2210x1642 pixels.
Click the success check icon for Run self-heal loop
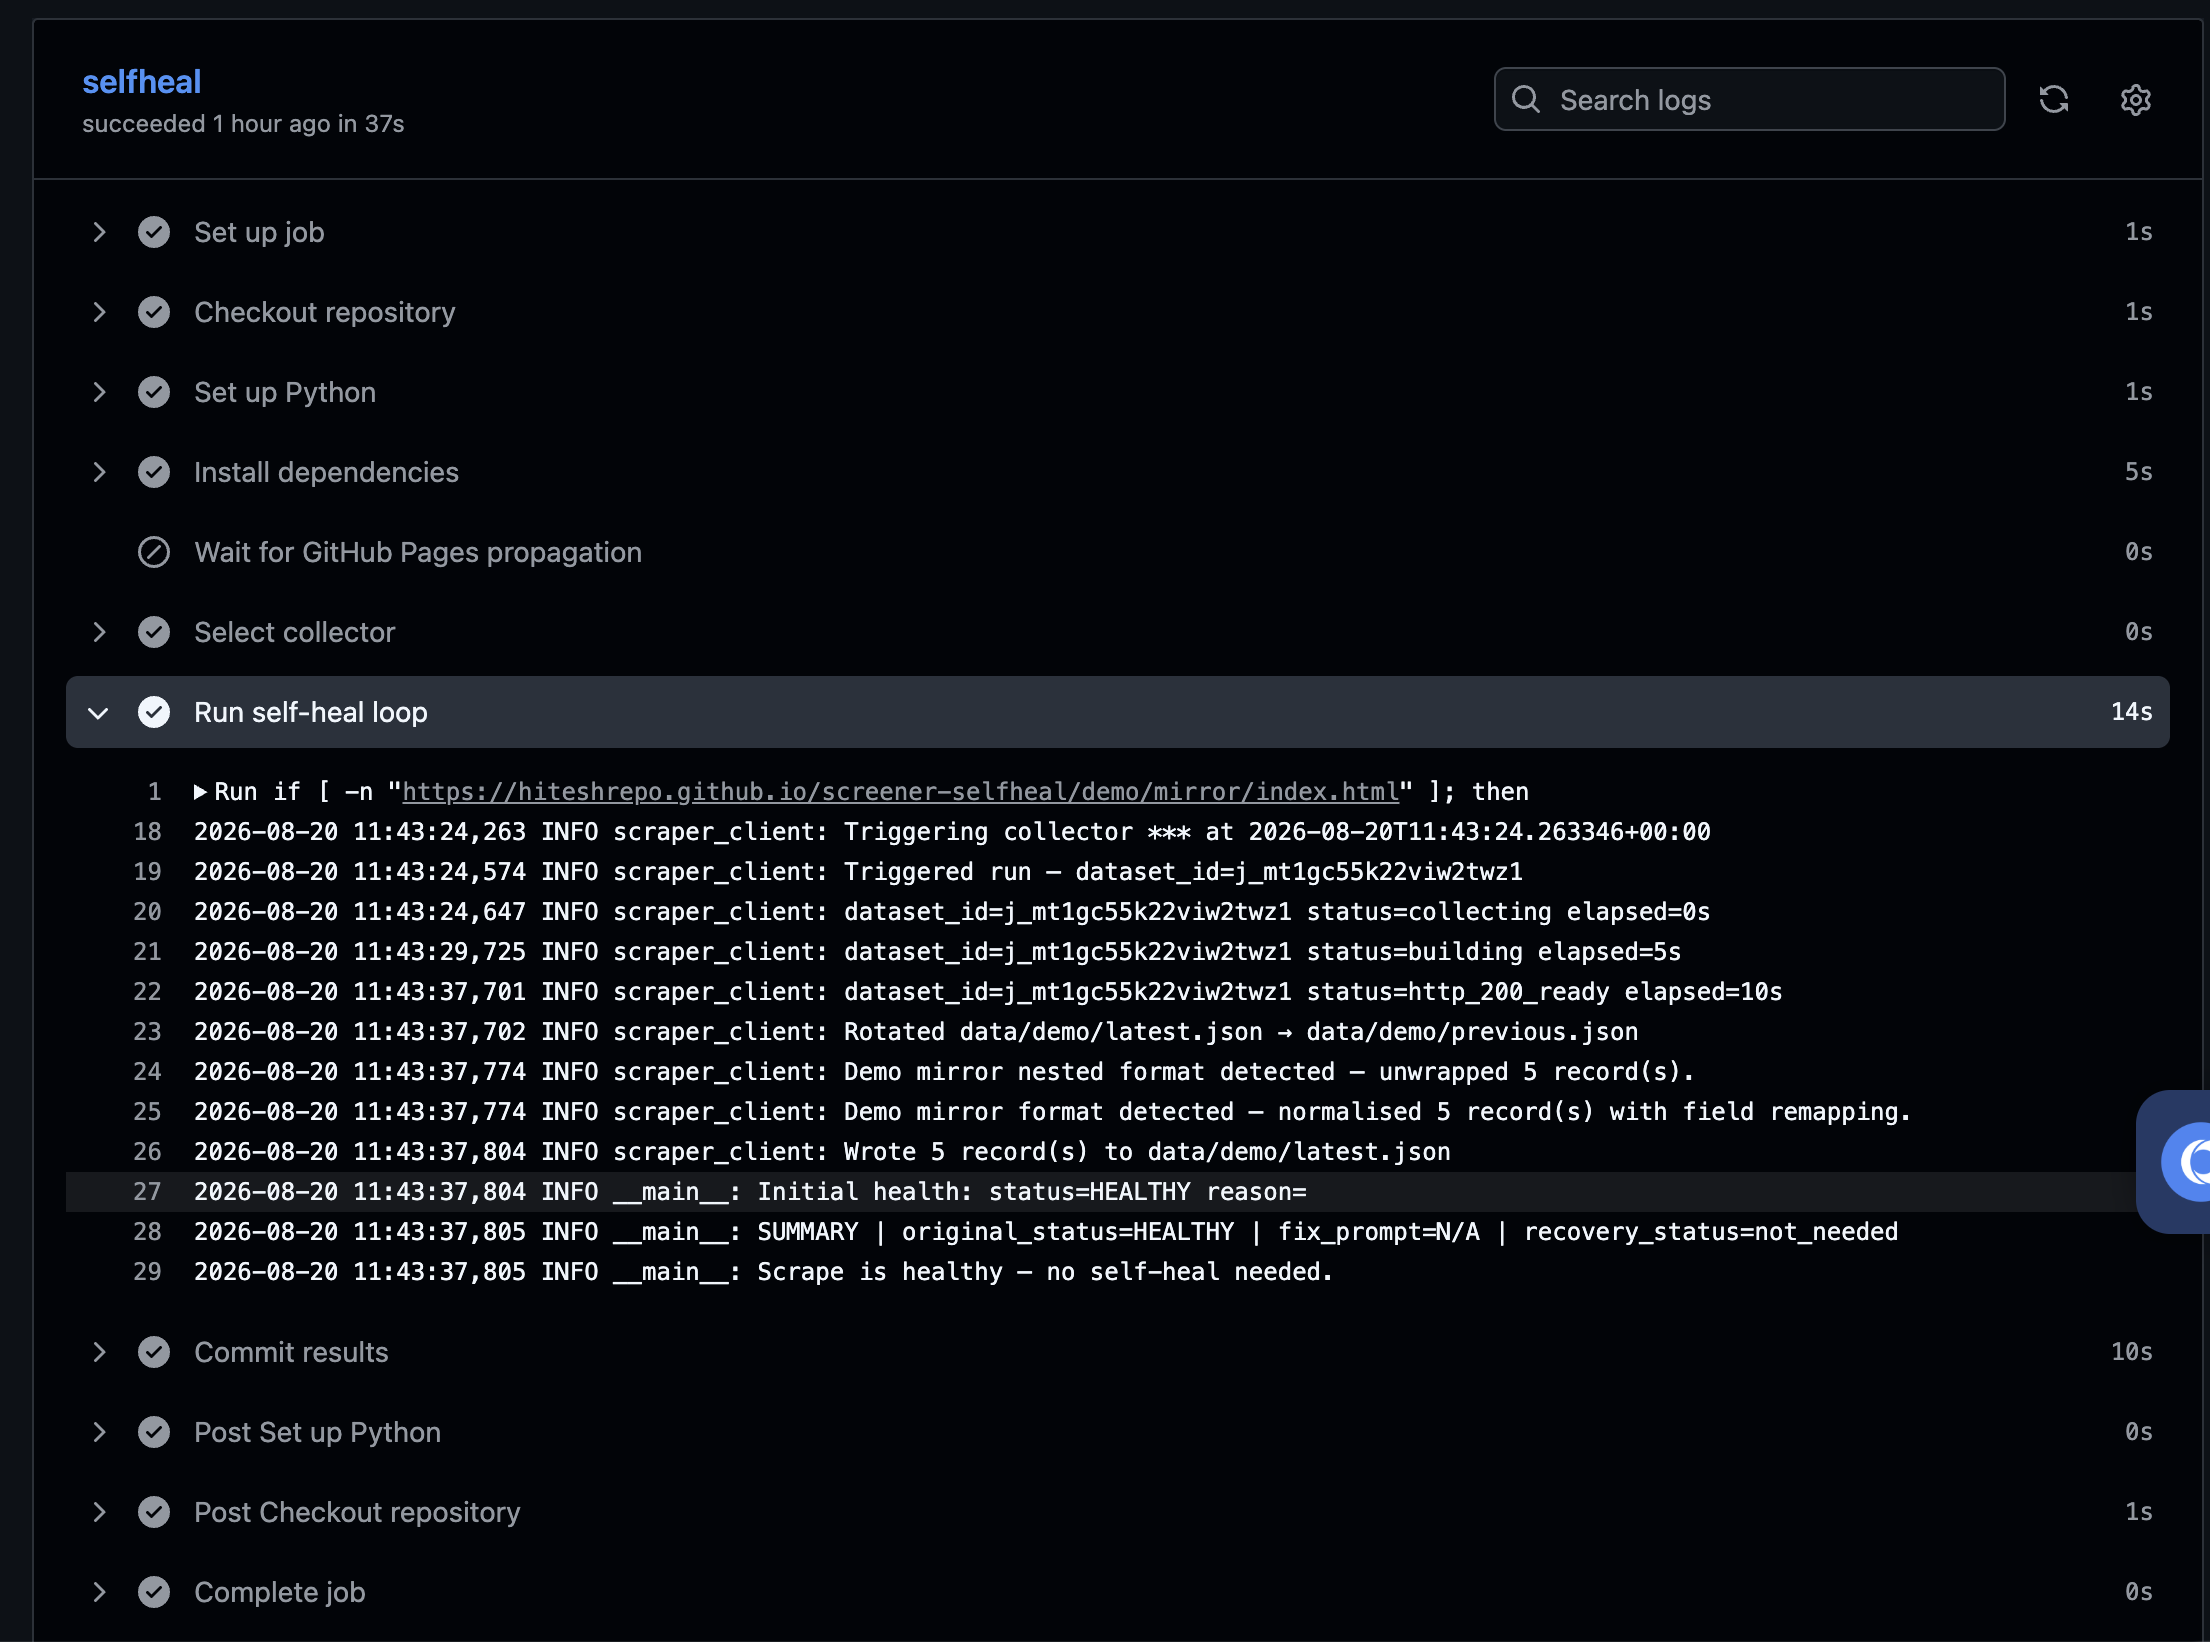pyautogui.click(x=154, y=712)
